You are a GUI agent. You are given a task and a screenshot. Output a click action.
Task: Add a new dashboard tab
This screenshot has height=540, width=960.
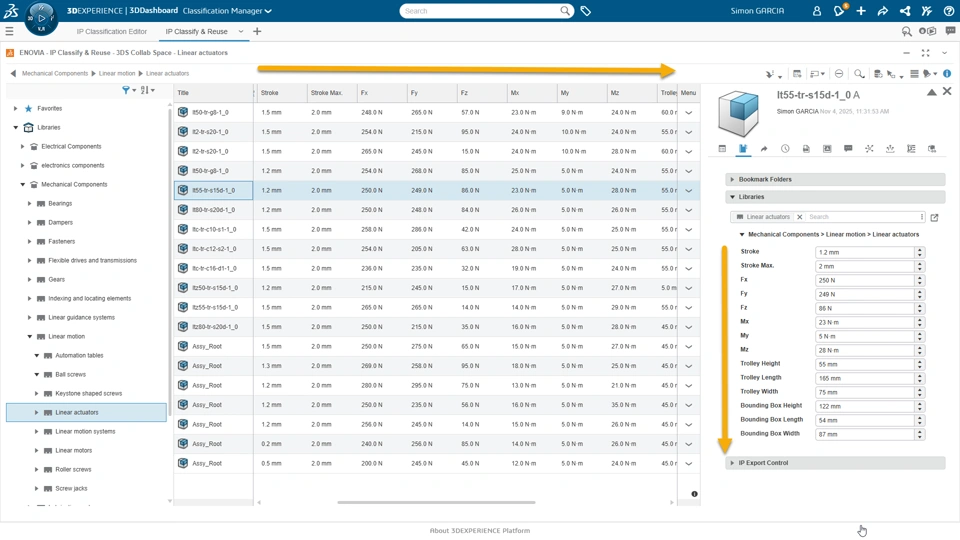click(x=257, y=31)
